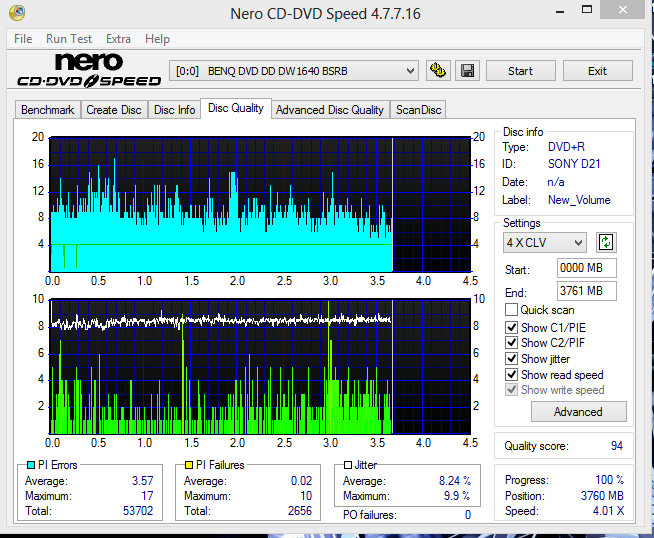This screenshot has width=654, height=538.
Task: Click the Exit button
Action: pyautogui.click(x=597, y=71)
